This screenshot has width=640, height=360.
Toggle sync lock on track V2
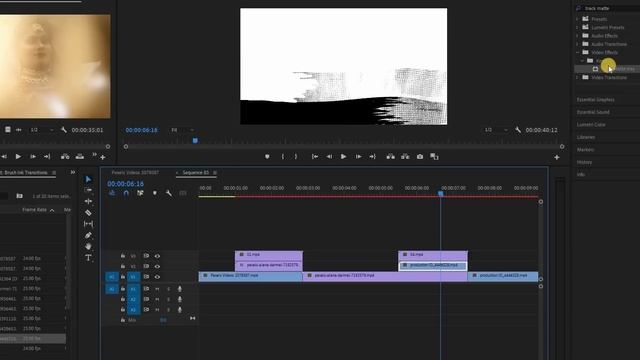pos(146,267)
